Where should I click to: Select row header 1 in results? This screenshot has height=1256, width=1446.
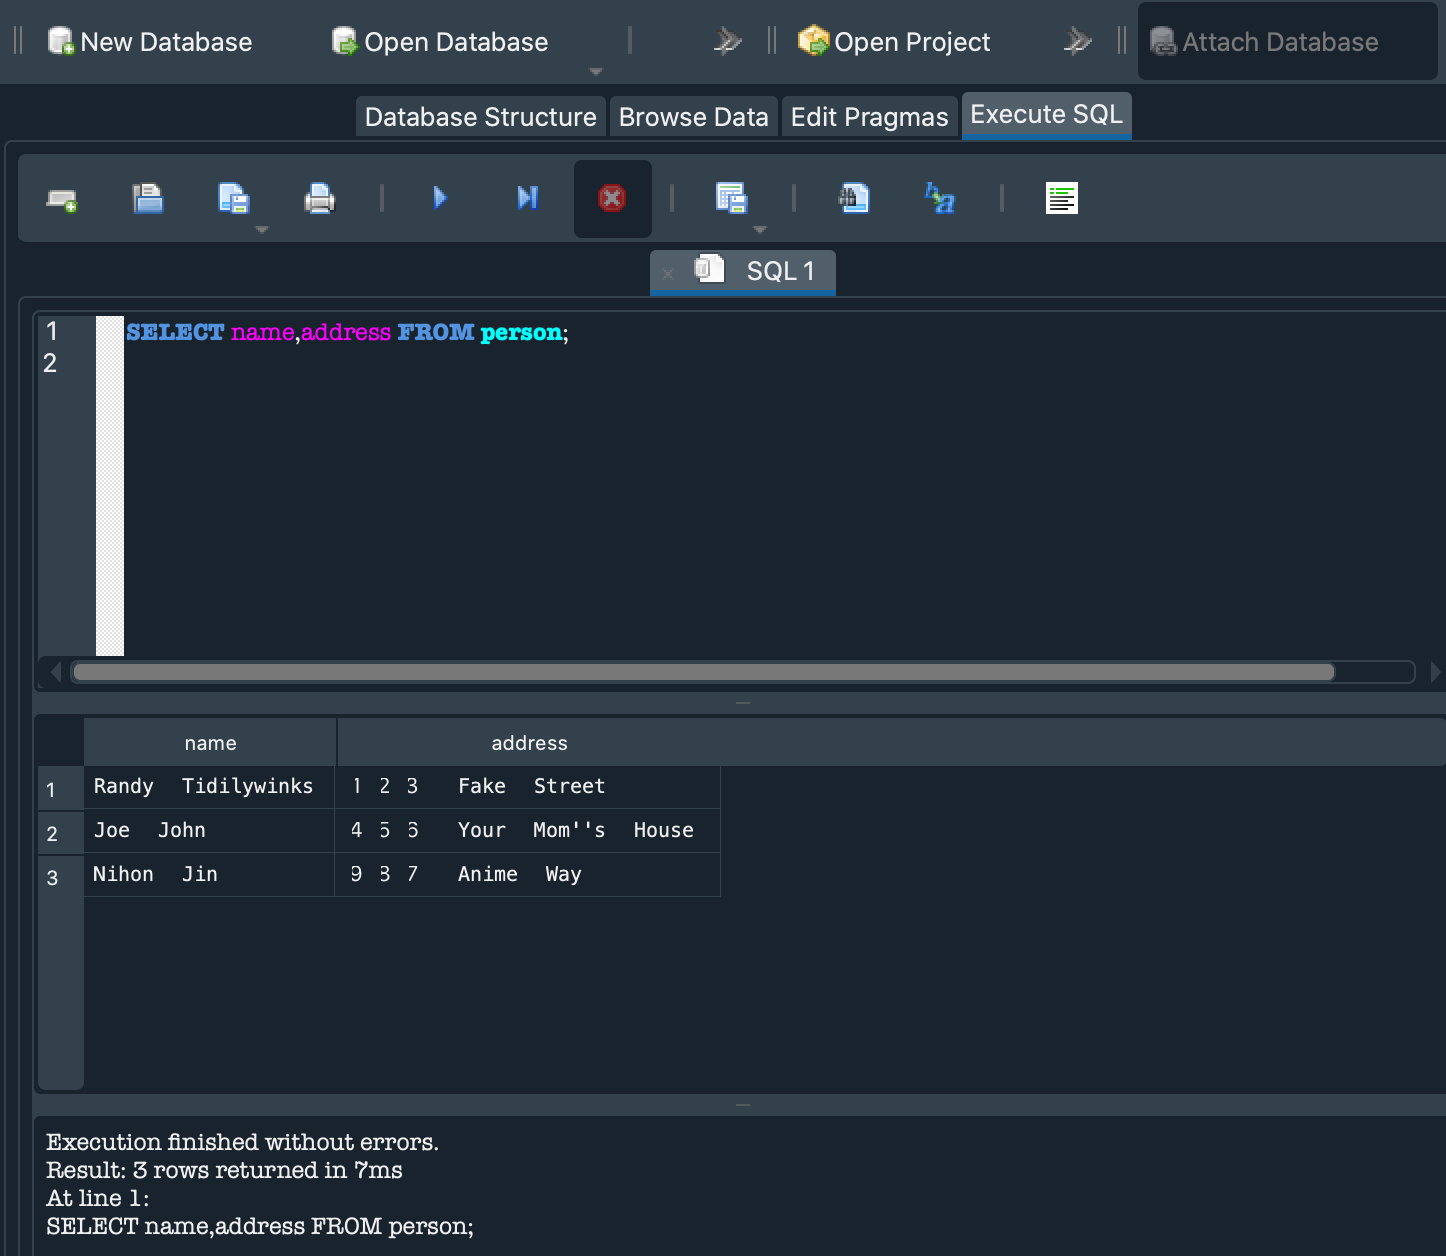[60, 790]
